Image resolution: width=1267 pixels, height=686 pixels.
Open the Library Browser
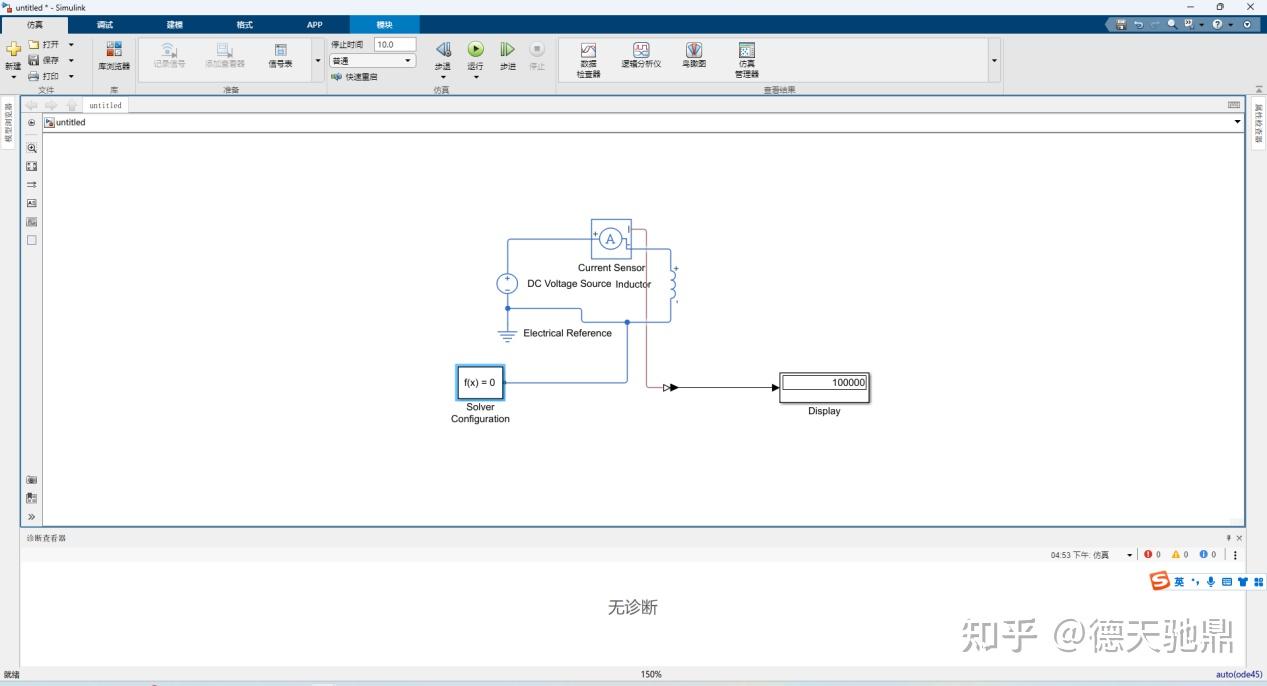113,52
